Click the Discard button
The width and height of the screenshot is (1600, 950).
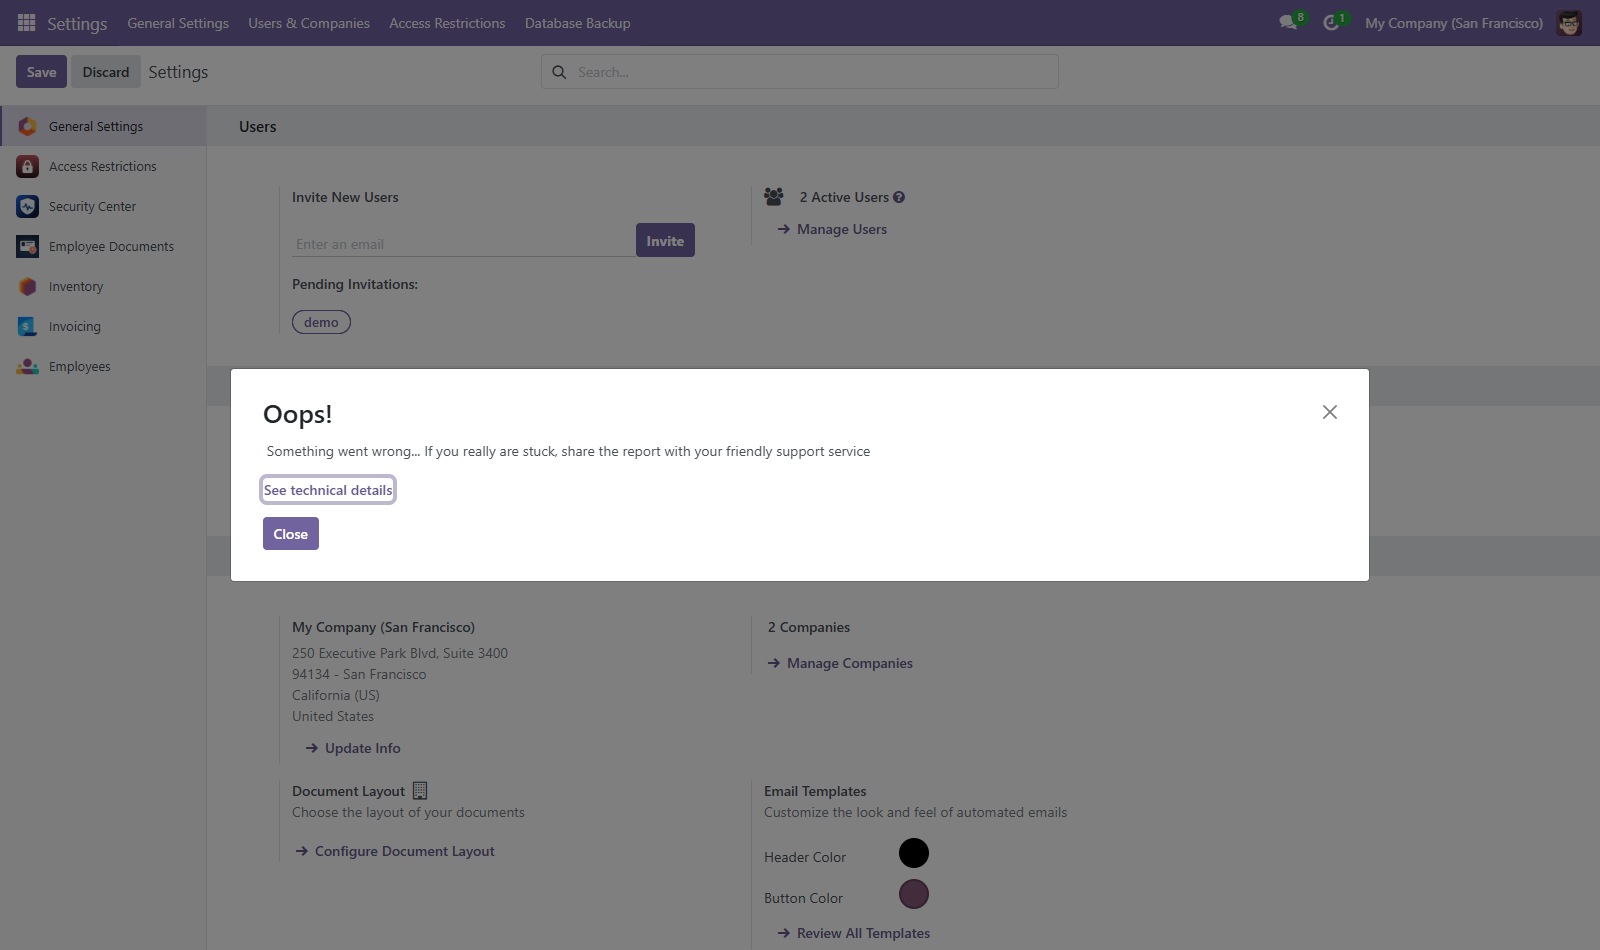coord(106,72)
